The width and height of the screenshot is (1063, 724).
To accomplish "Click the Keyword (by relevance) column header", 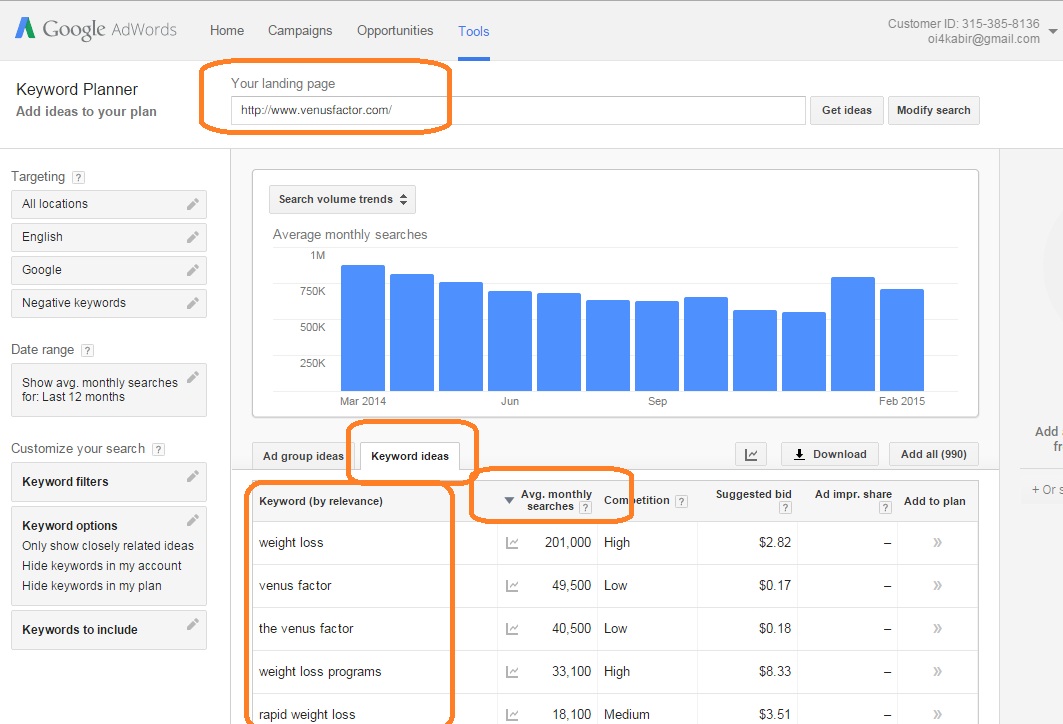I will (321, 501).
